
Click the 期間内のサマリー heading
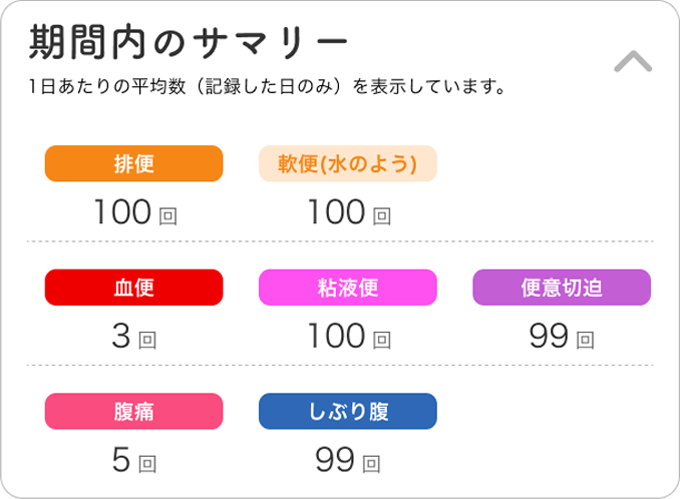click(x=188, y=42)
